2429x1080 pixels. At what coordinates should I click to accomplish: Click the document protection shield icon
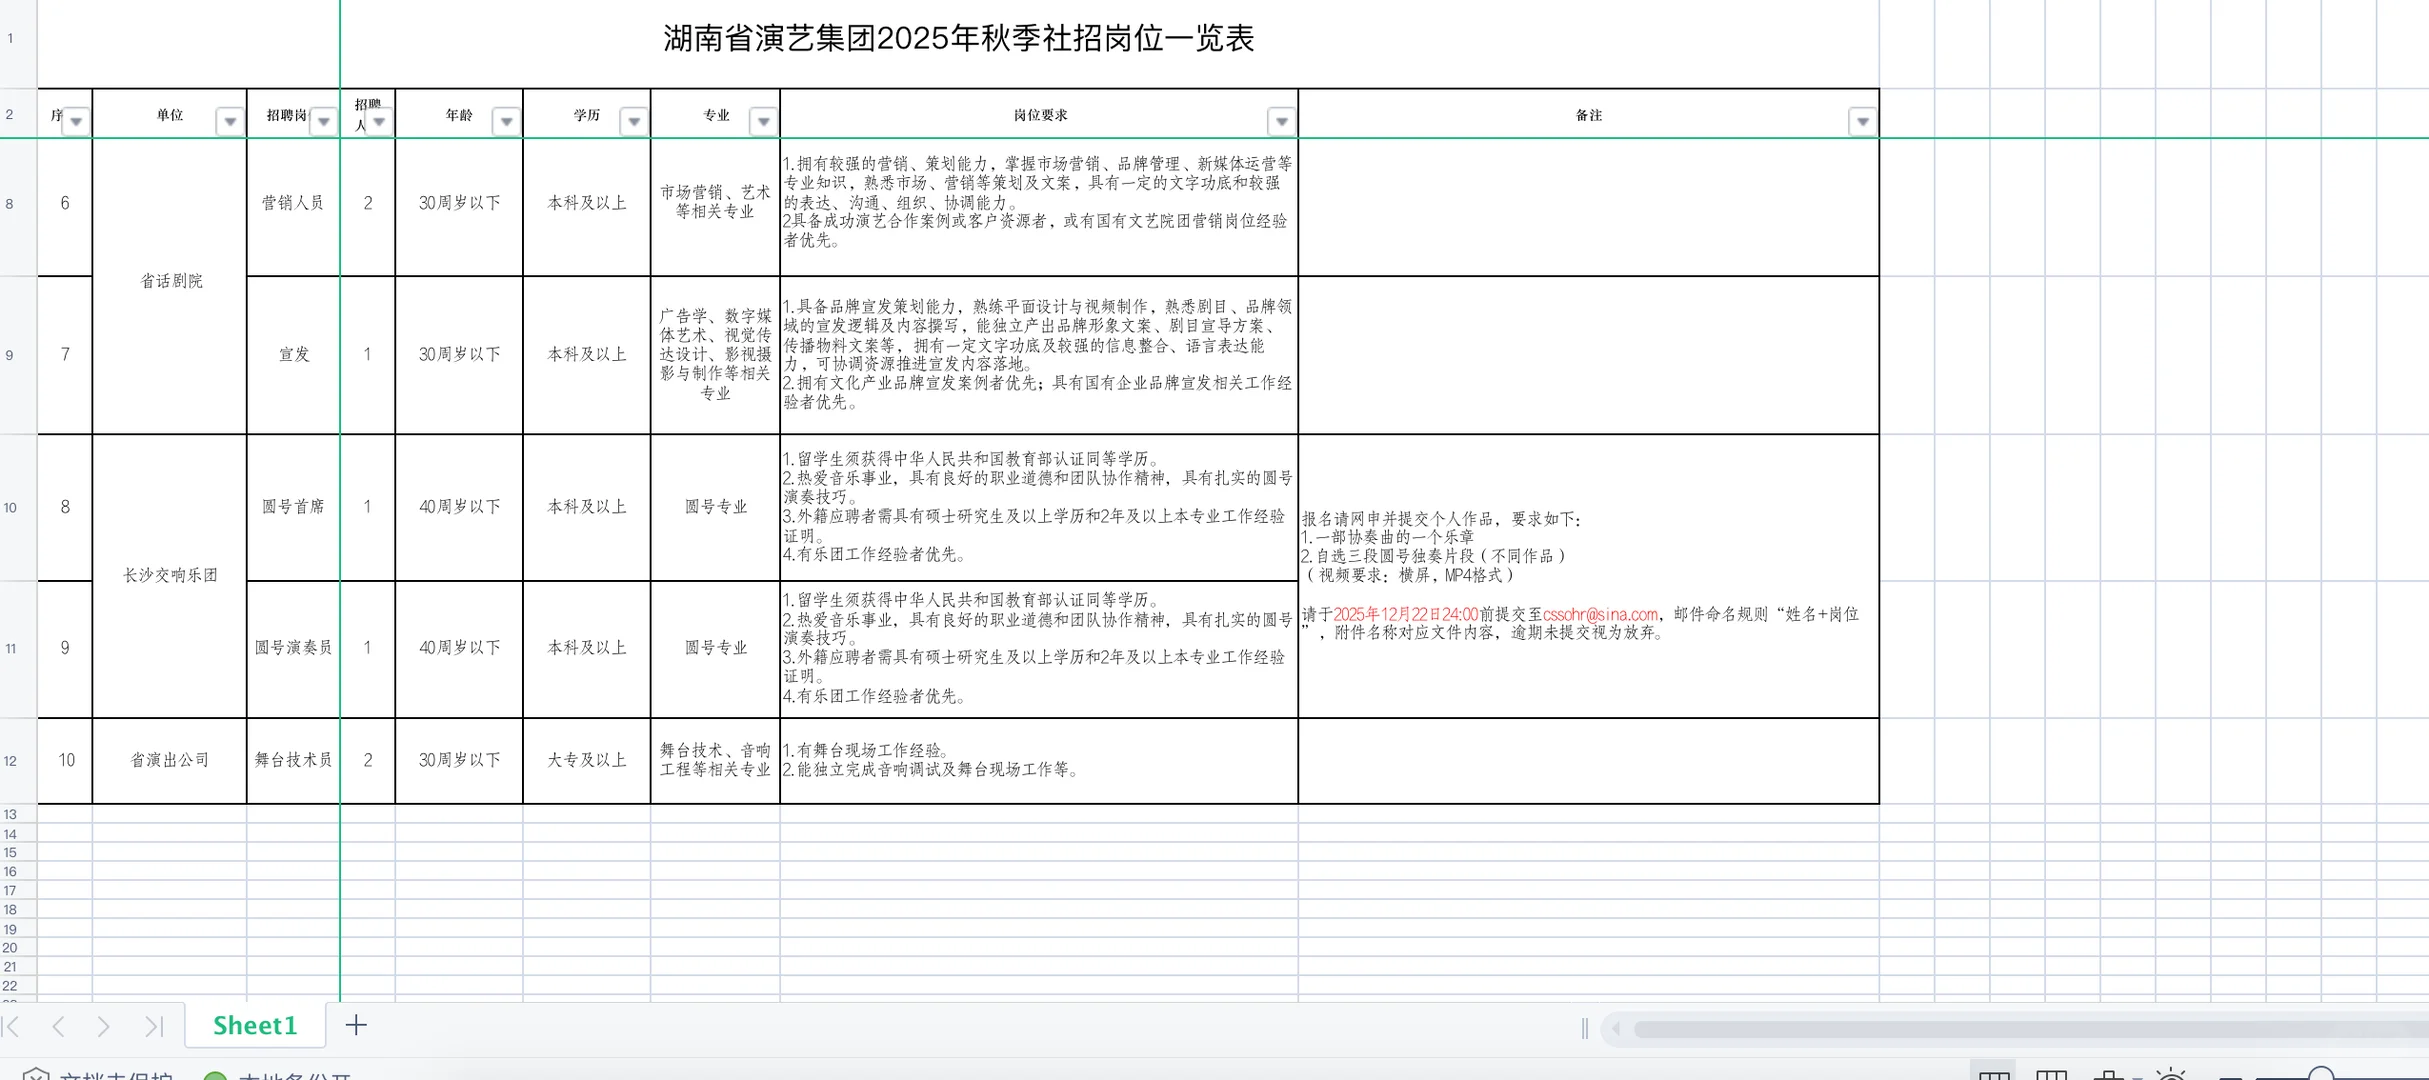tap(35, 1075)
